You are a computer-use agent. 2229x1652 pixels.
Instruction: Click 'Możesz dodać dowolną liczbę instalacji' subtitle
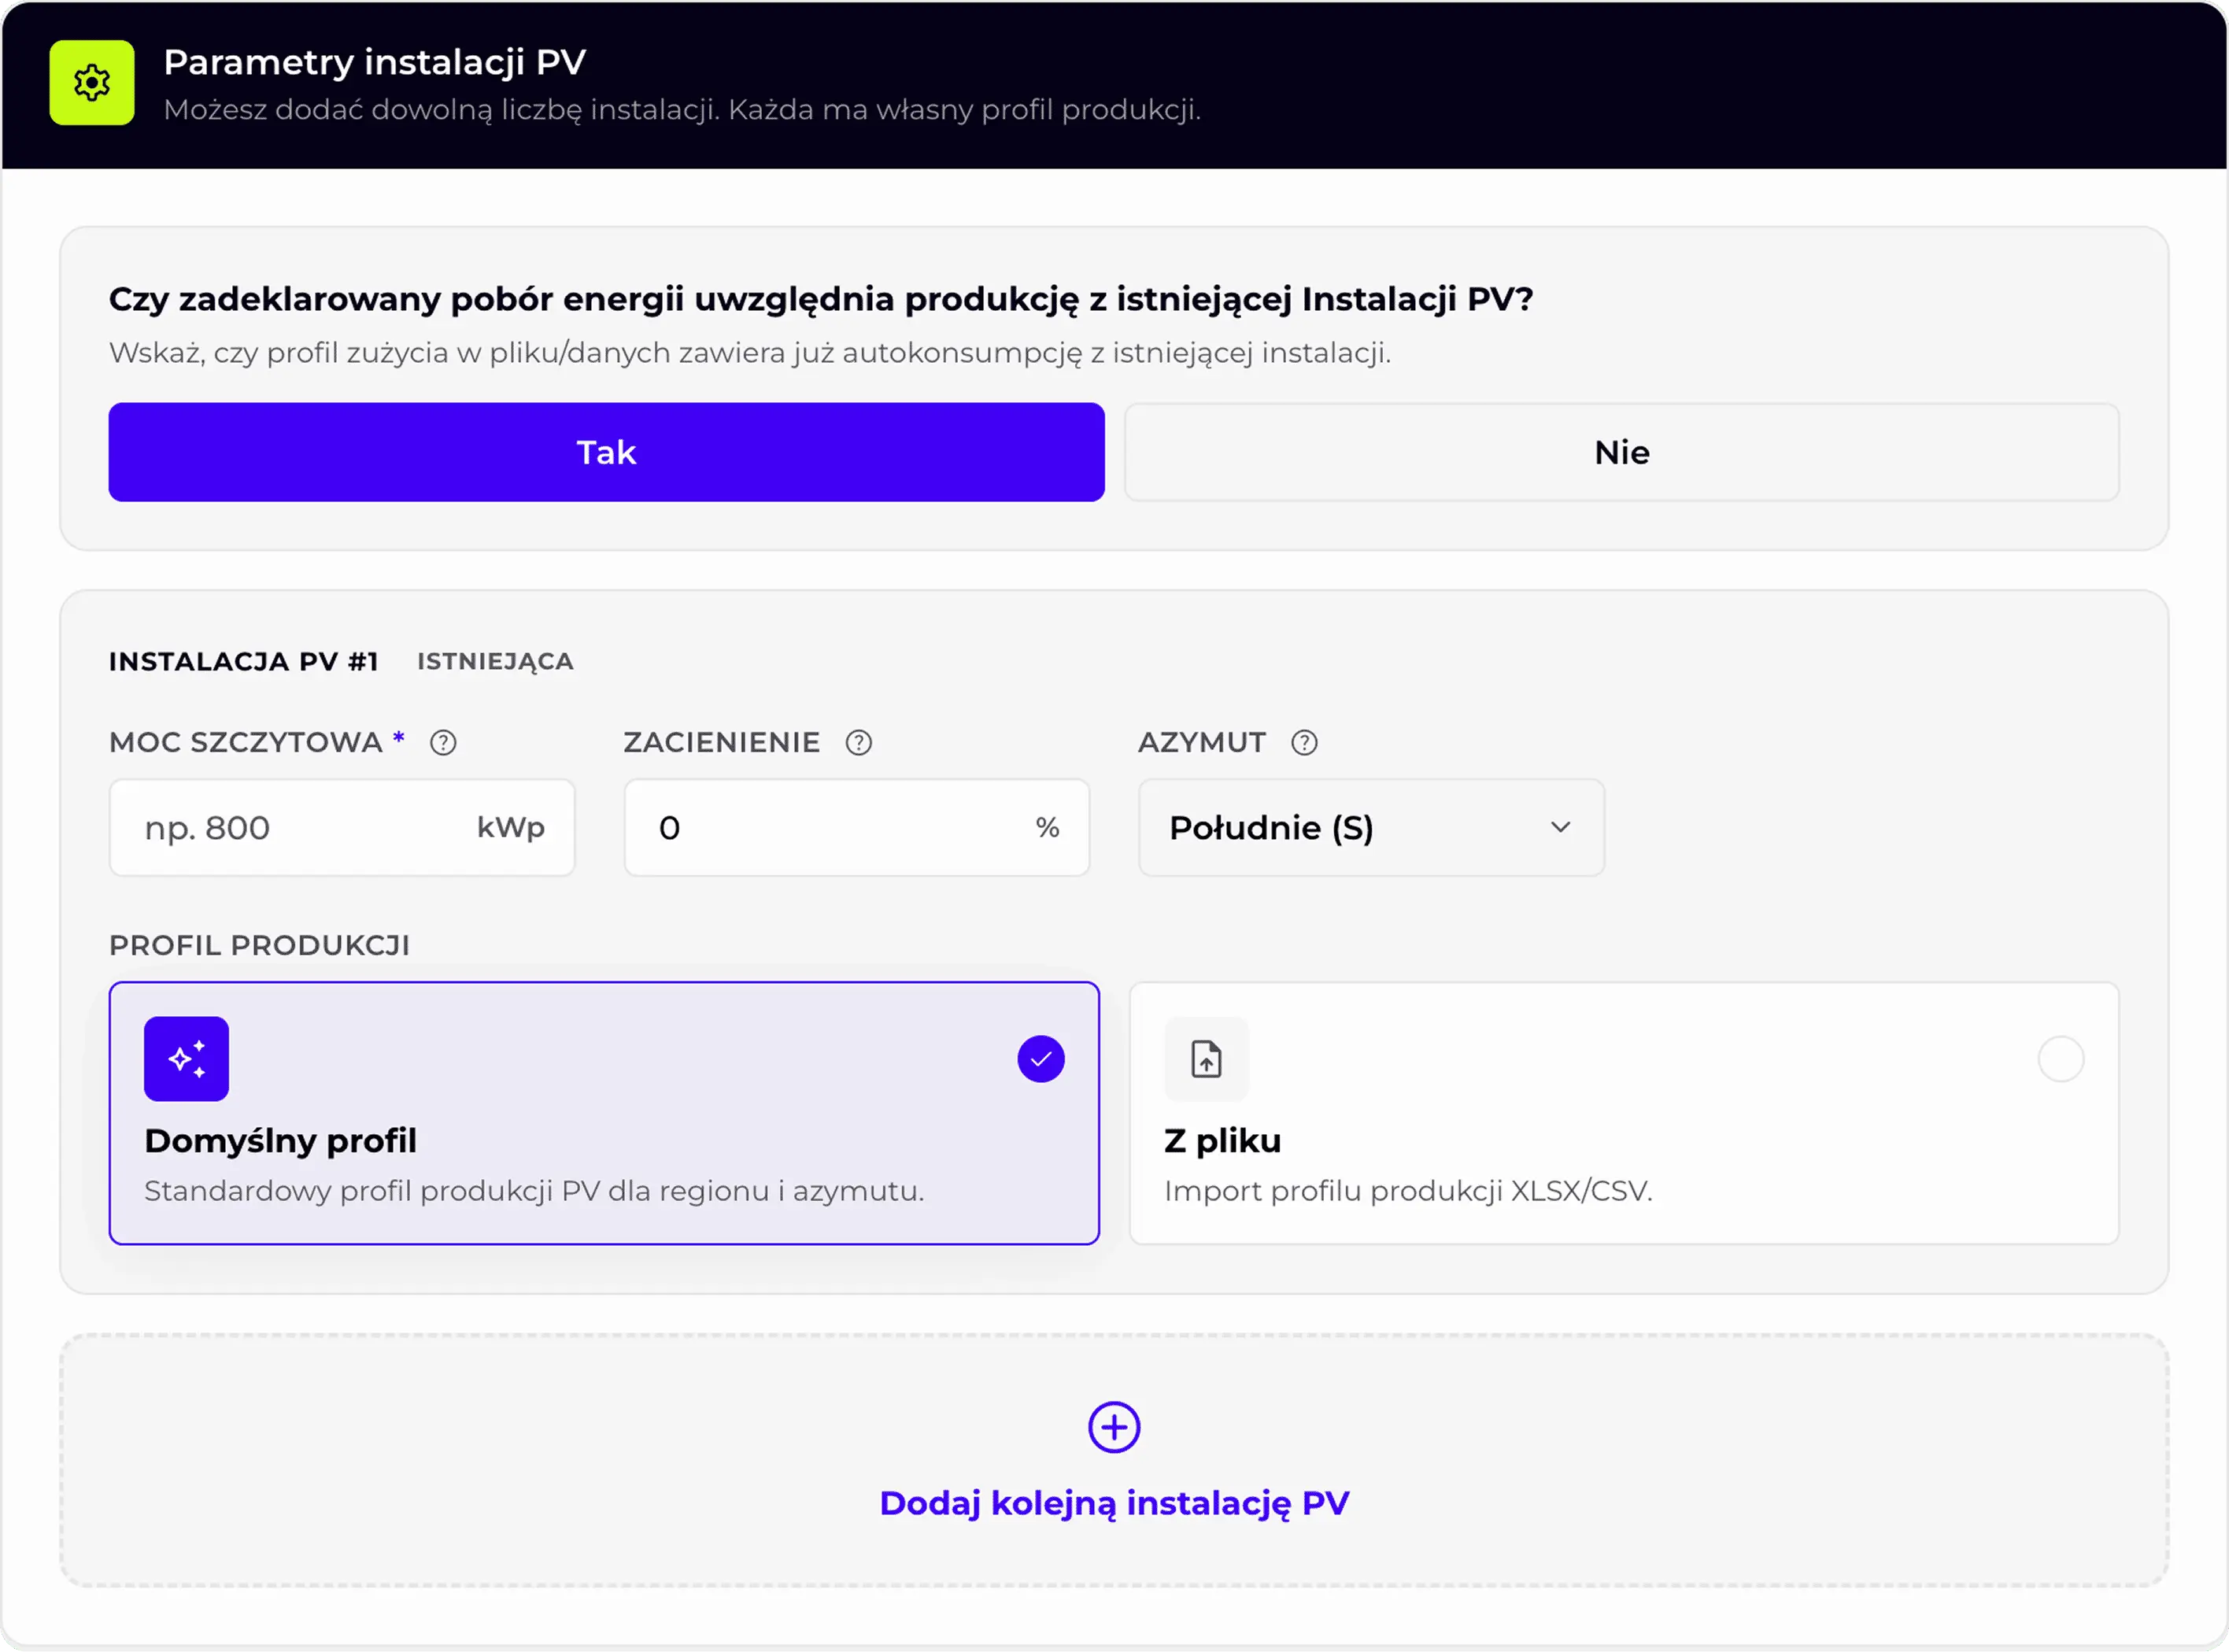click(x=682, y=110)
